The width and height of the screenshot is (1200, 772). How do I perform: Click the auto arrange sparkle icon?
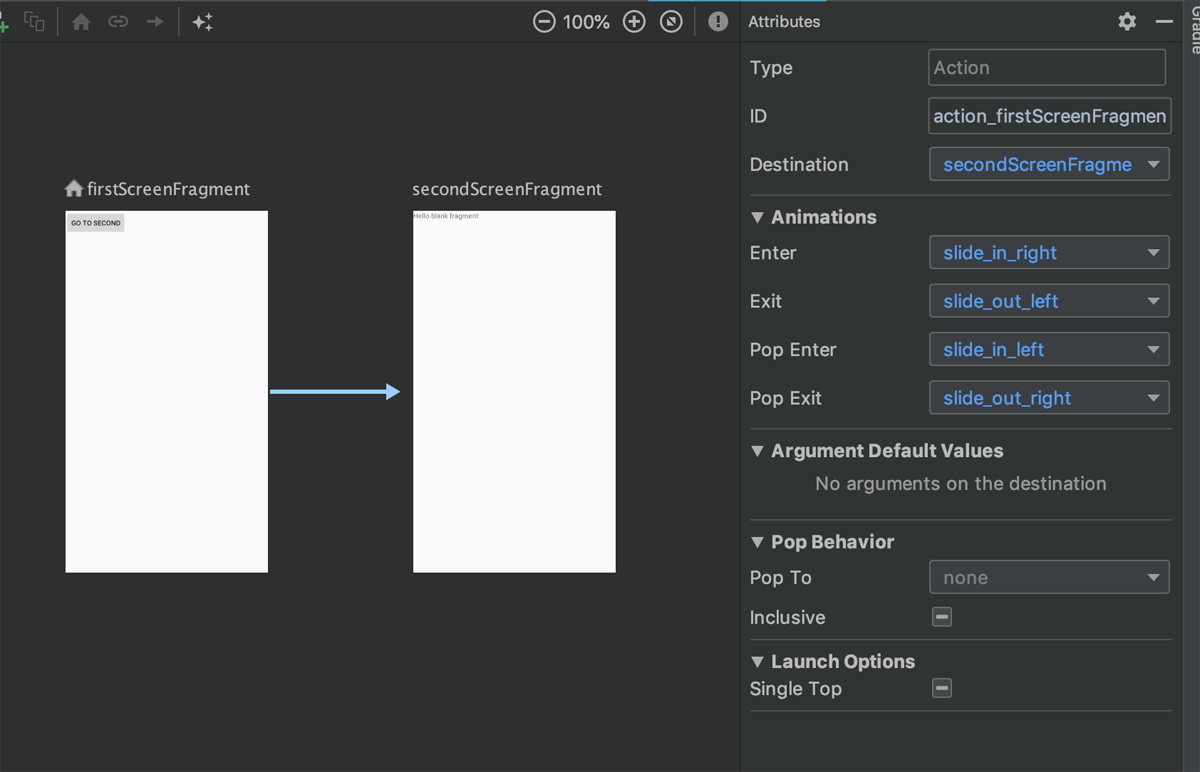click(203, 21)
